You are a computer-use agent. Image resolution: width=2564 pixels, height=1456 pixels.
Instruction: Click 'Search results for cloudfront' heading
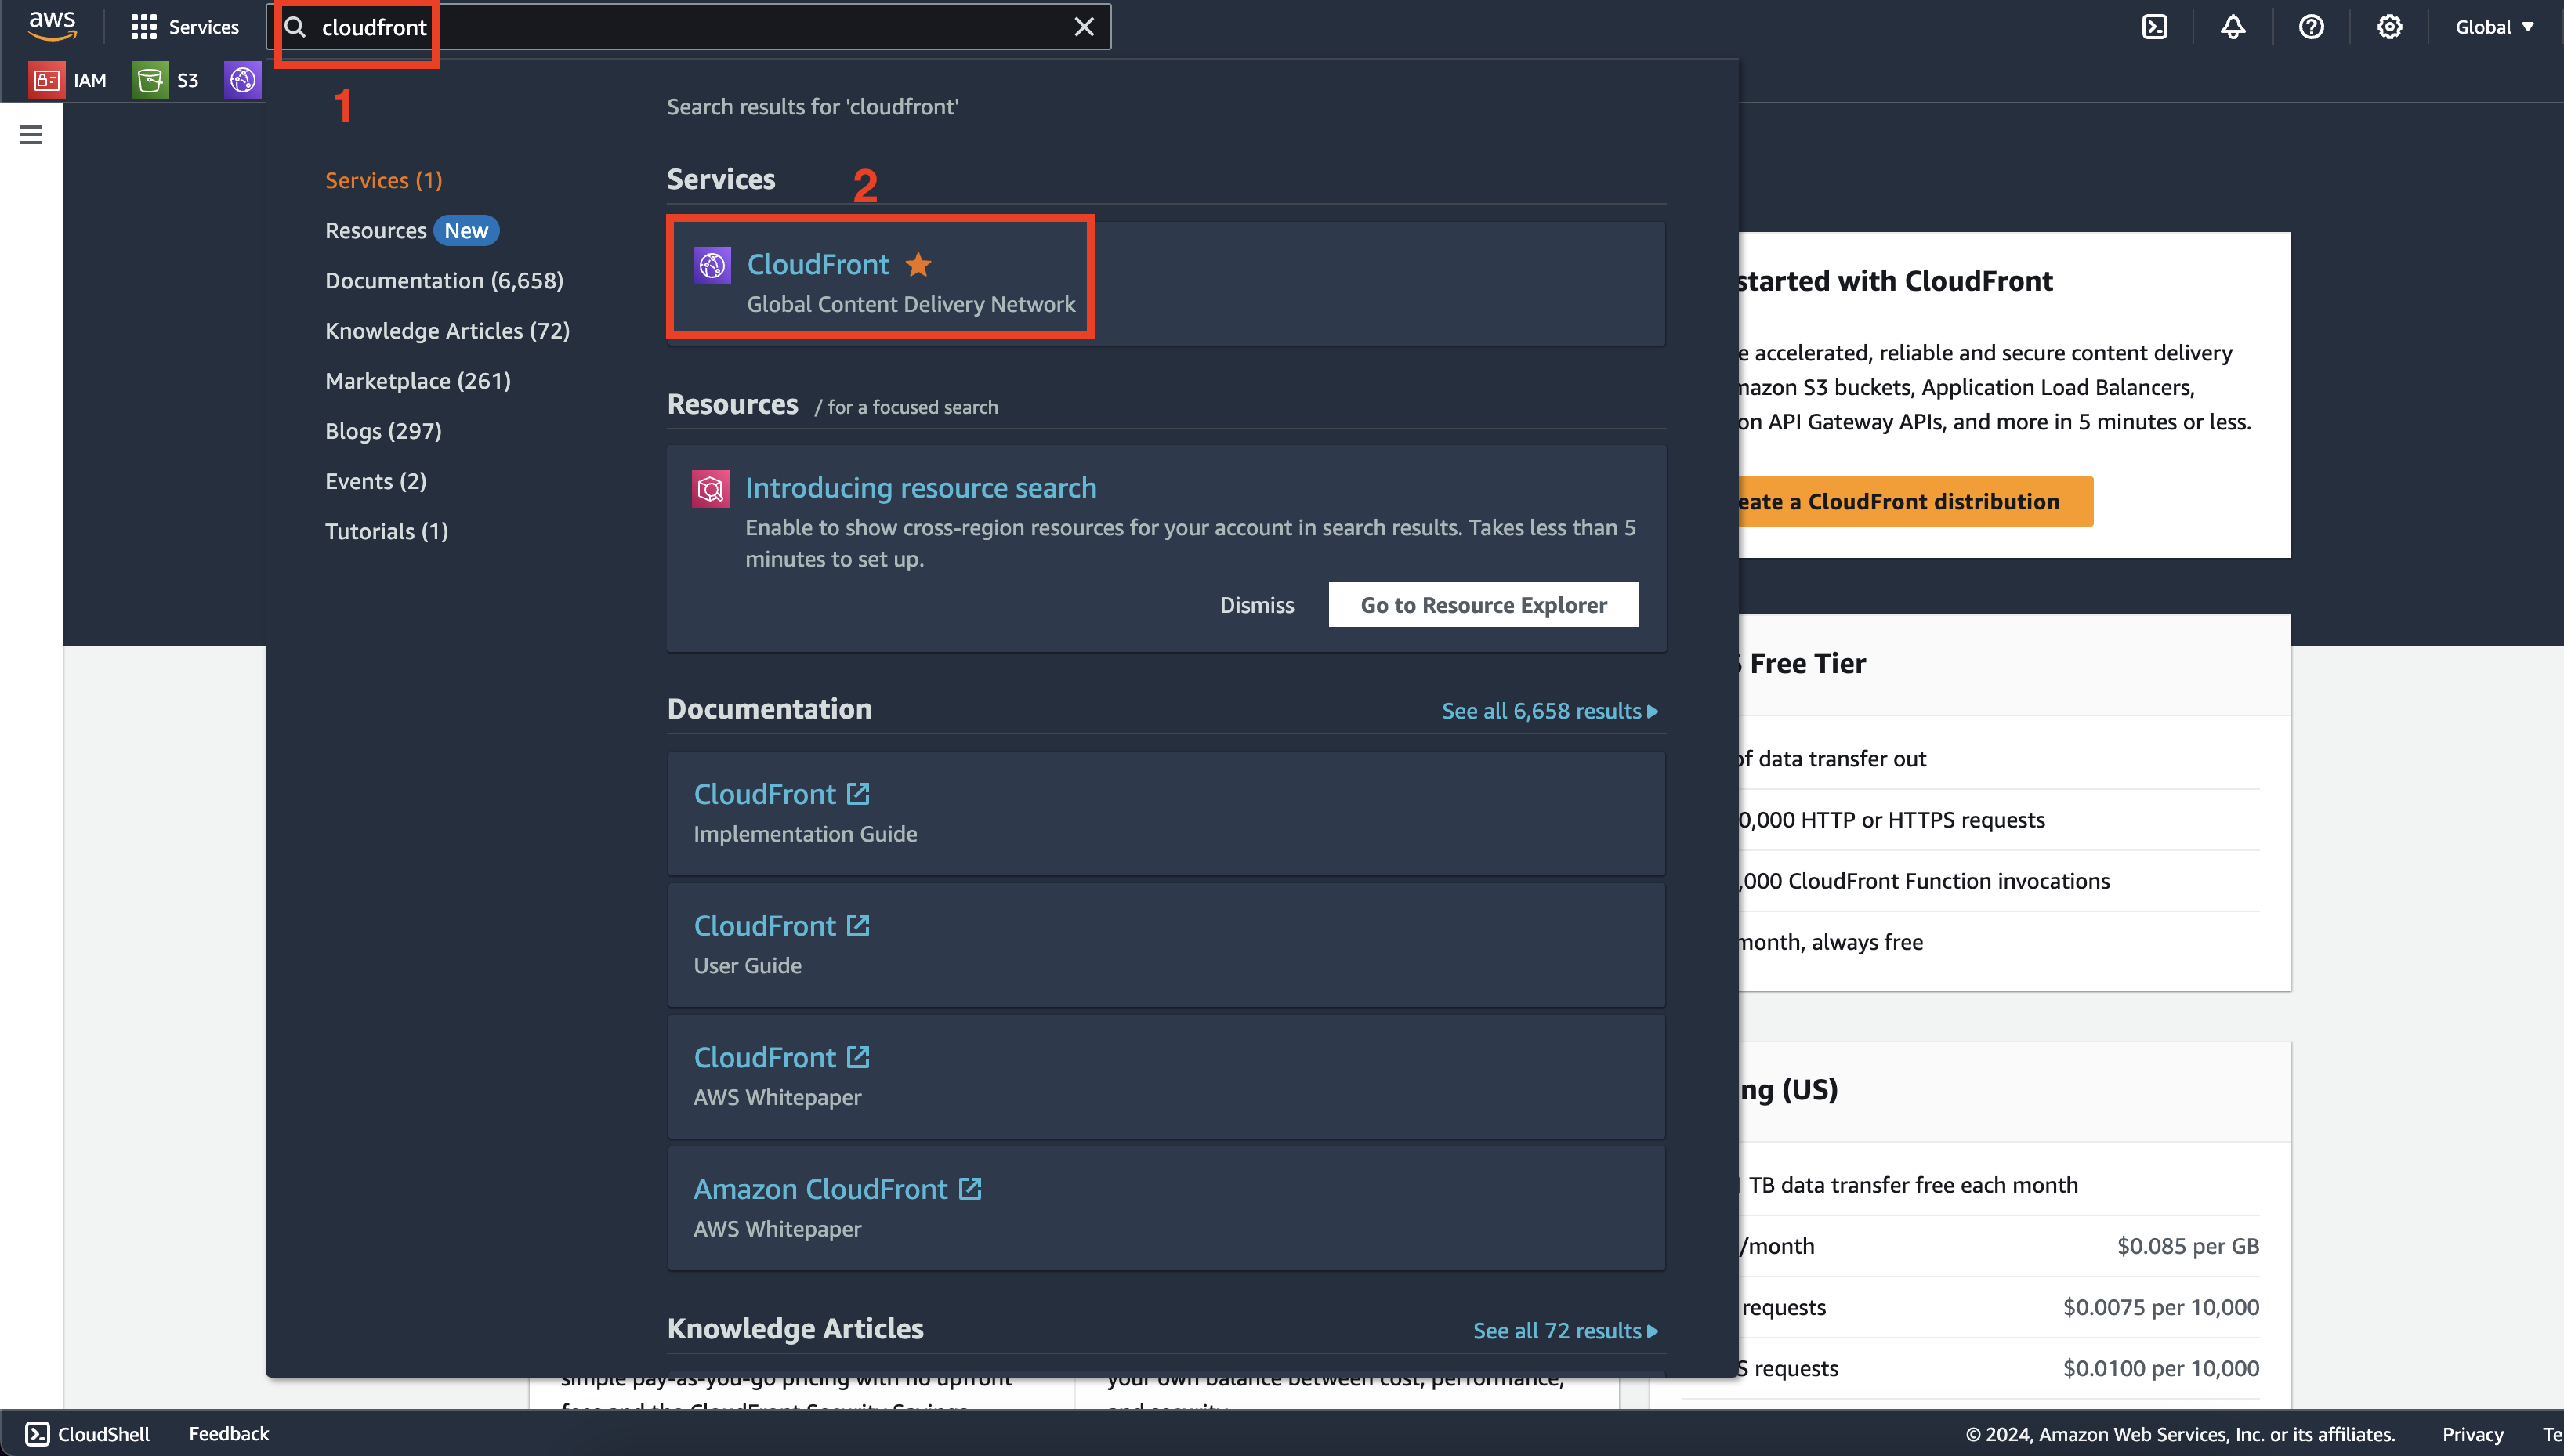pyautogui.click(x=812, y=107)
